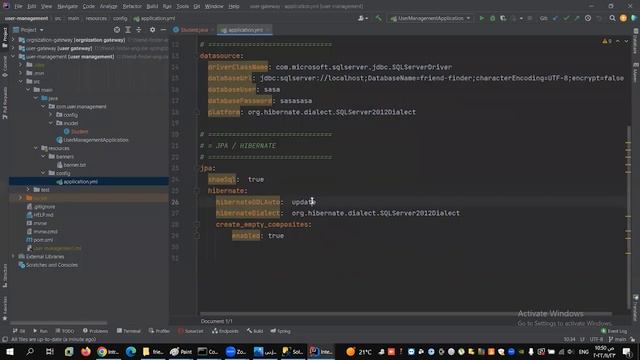Open the SonarLint tool window
640x360 pixels.
tap(191, 331)
